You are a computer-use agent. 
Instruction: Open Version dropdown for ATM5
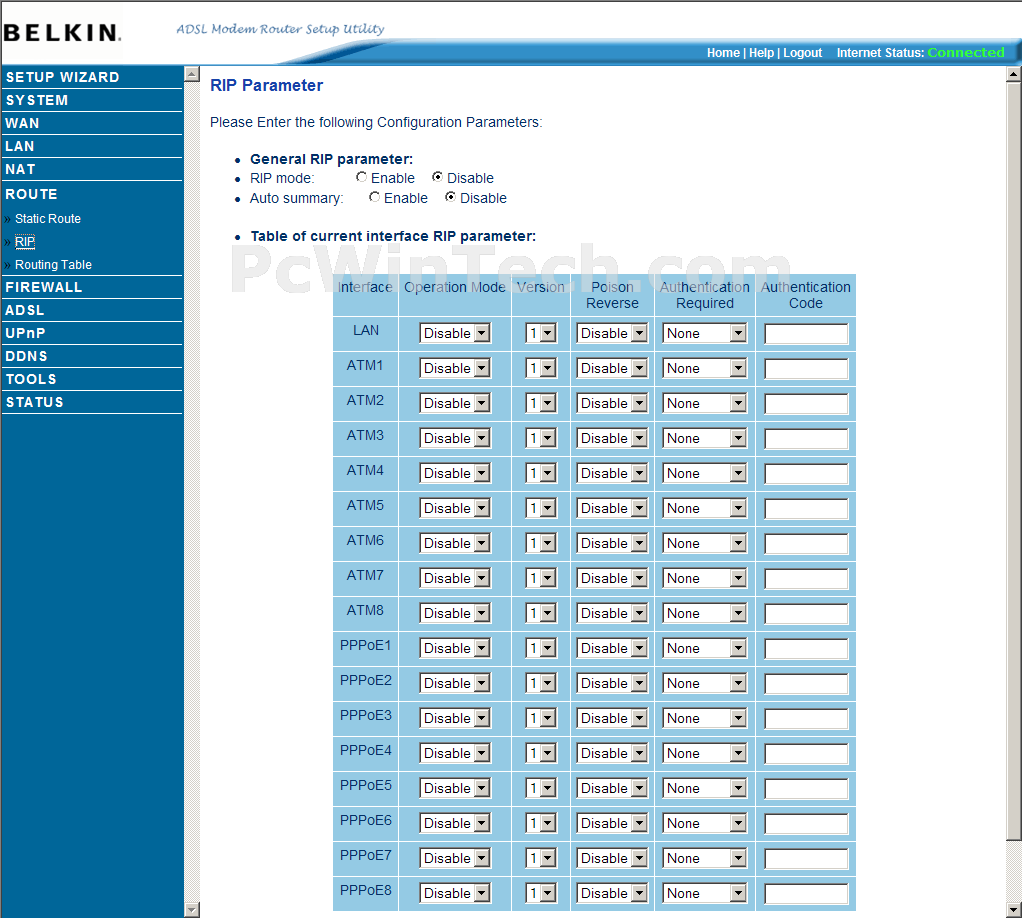click(541, 509)
